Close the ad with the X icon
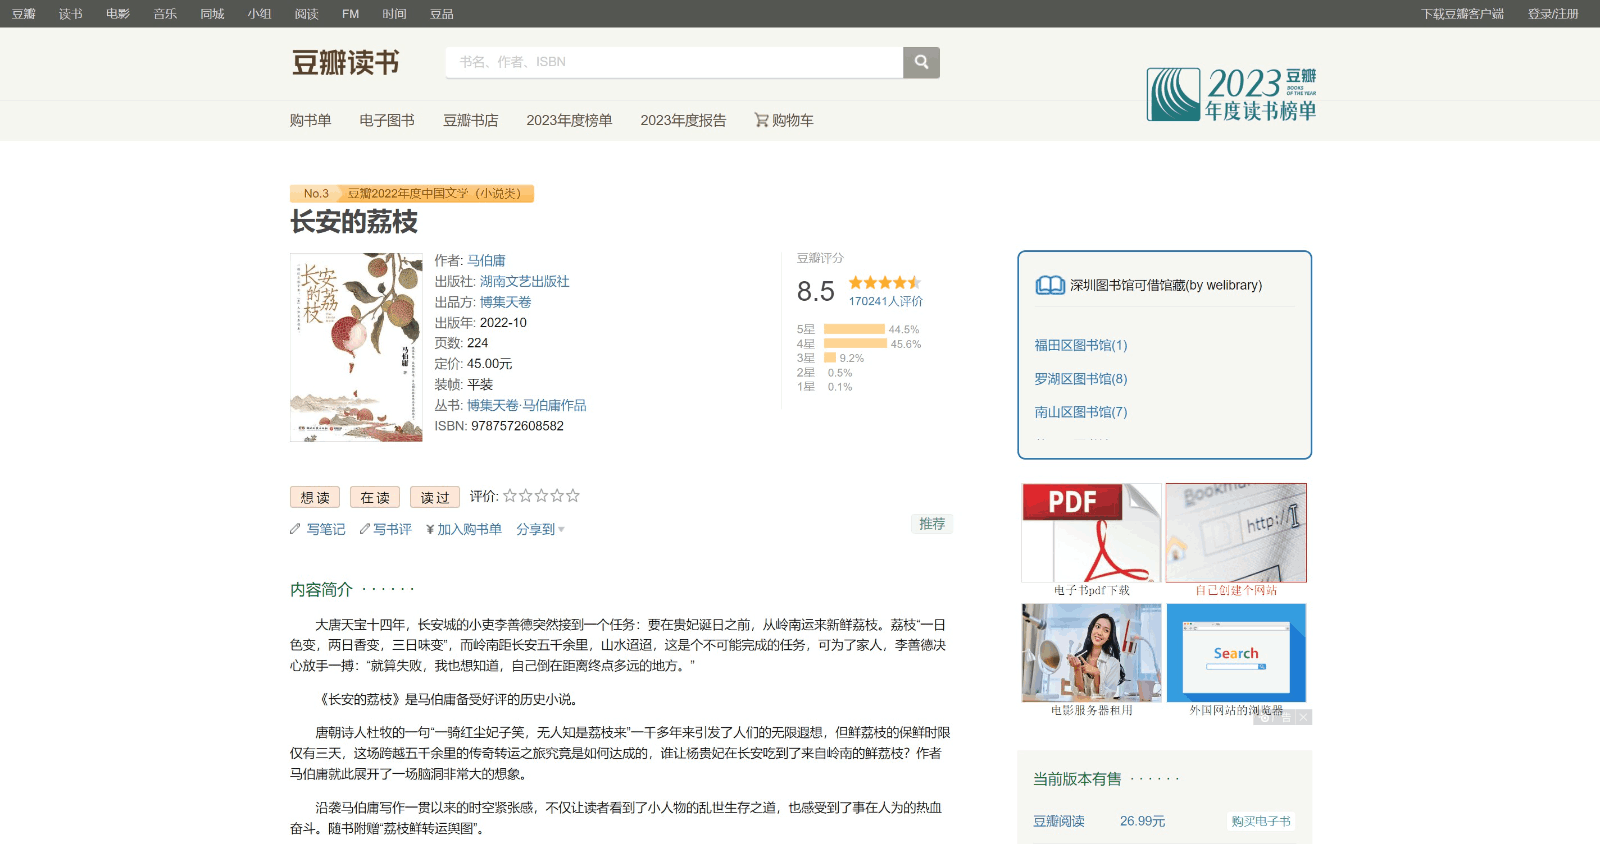 (x=1304, y=717)
